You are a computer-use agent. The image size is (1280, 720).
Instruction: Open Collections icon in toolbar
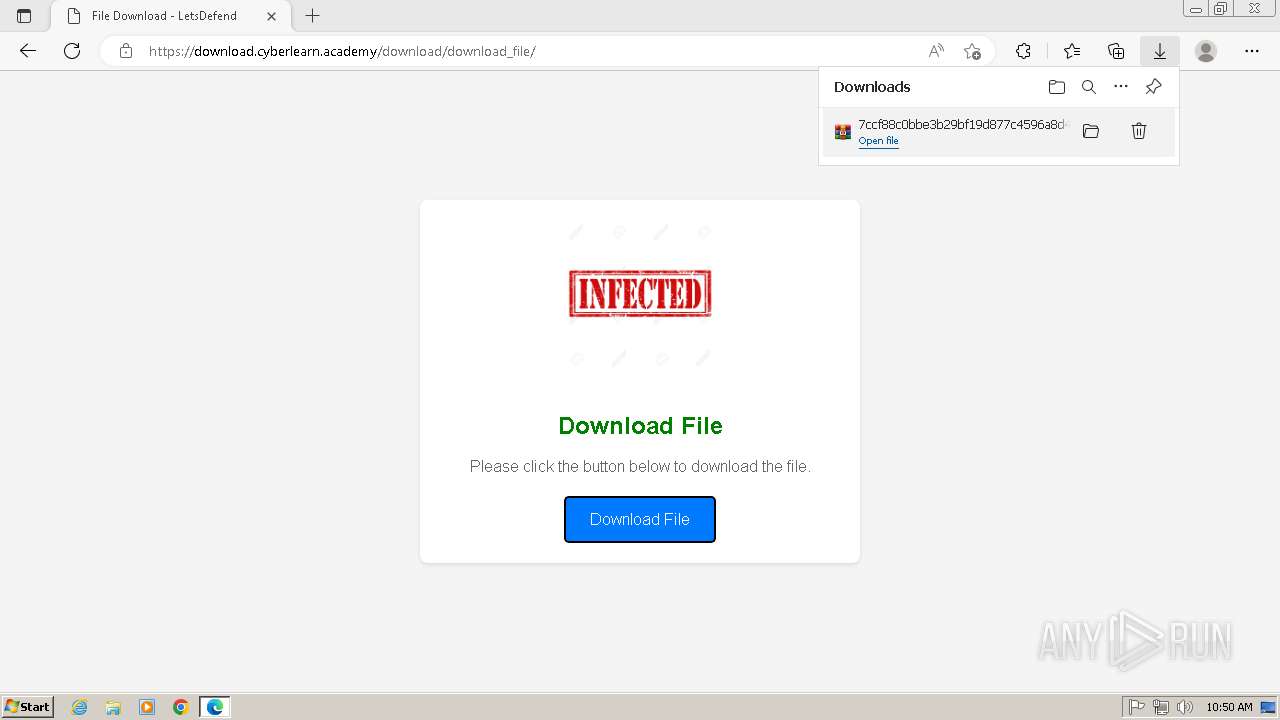1116,51
